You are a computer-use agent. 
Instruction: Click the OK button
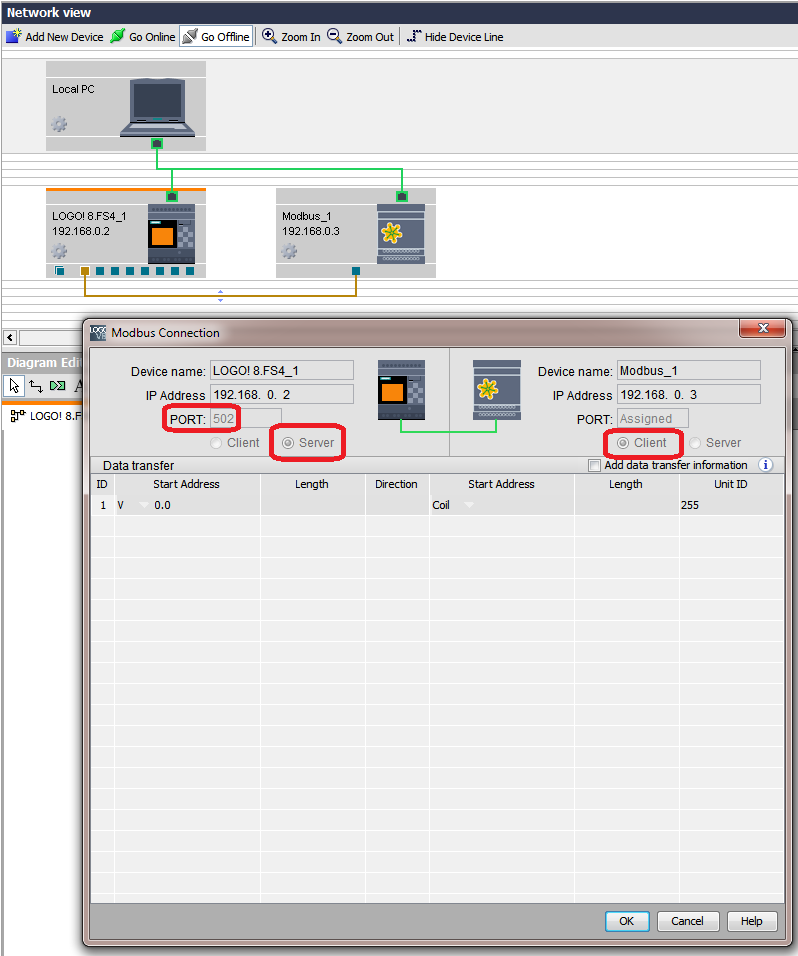(x=627, y=921)
